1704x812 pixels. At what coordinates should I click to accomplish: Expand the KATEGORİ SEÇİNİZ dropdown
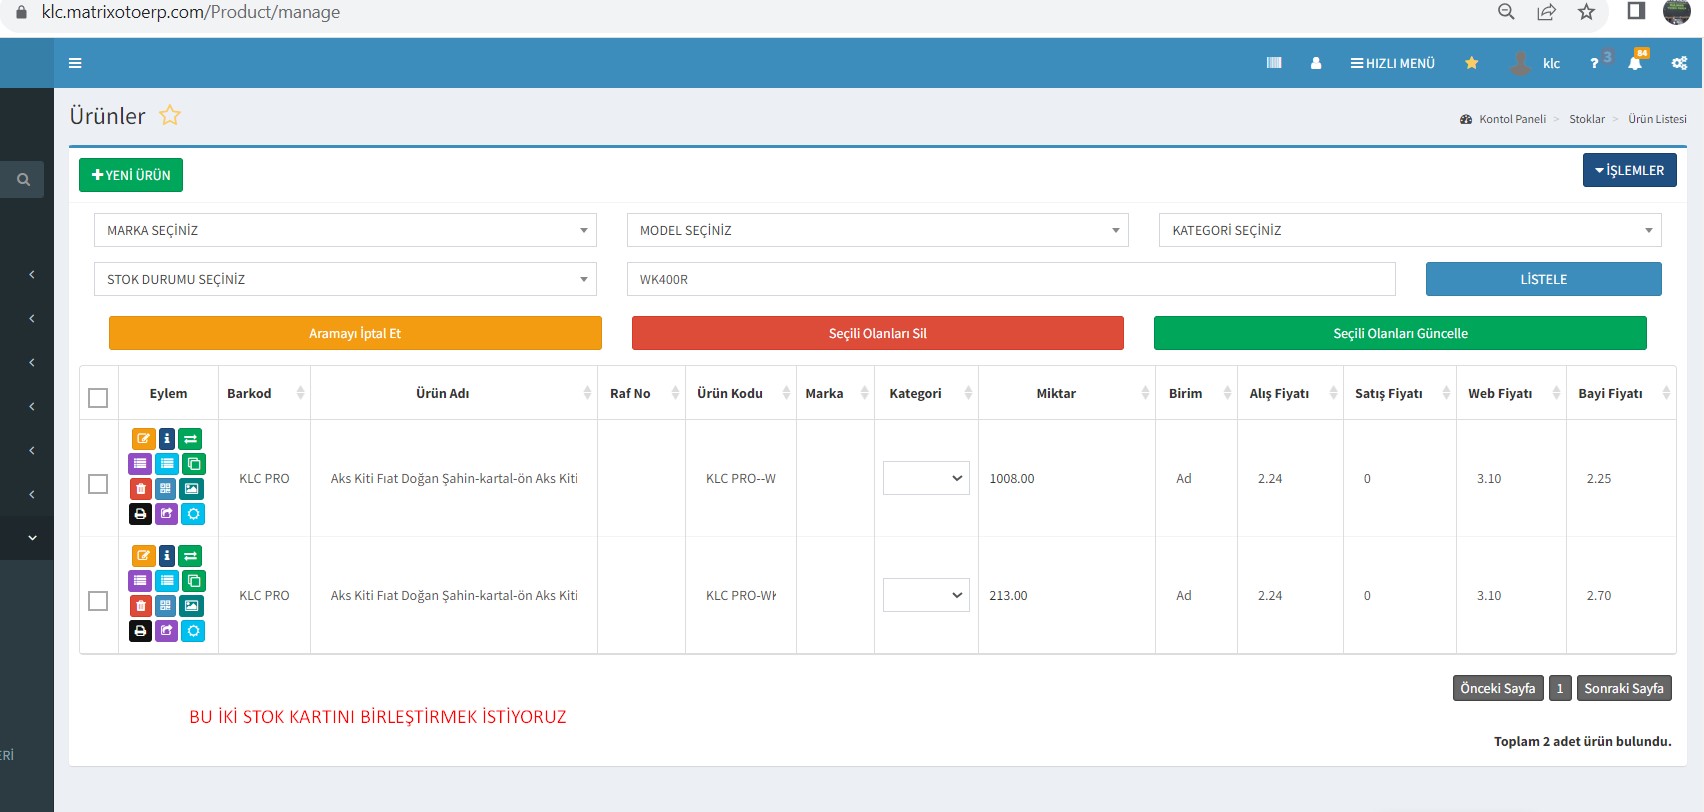(x=1409, y=230)
